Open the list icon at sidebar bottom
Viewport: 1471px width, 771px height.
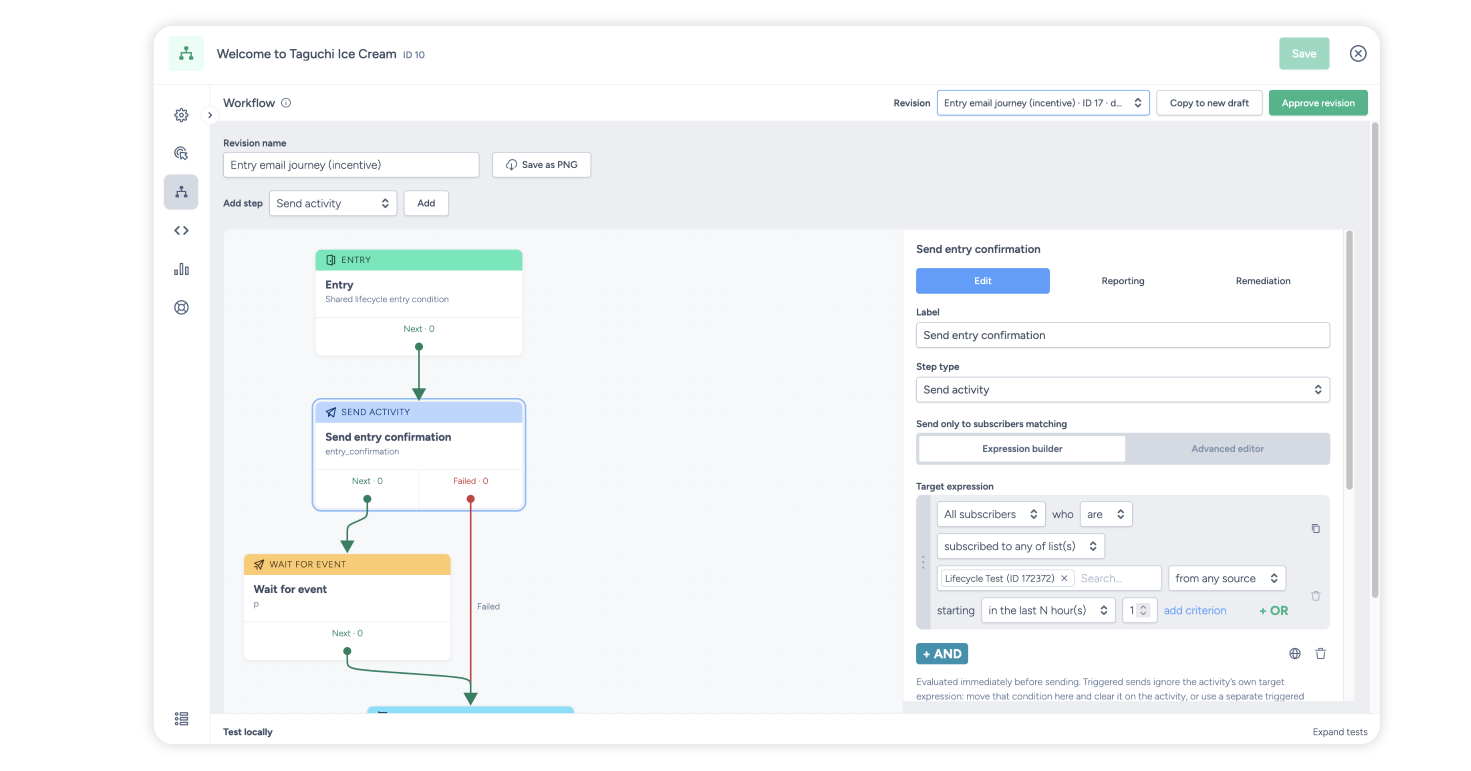(181, 718)
